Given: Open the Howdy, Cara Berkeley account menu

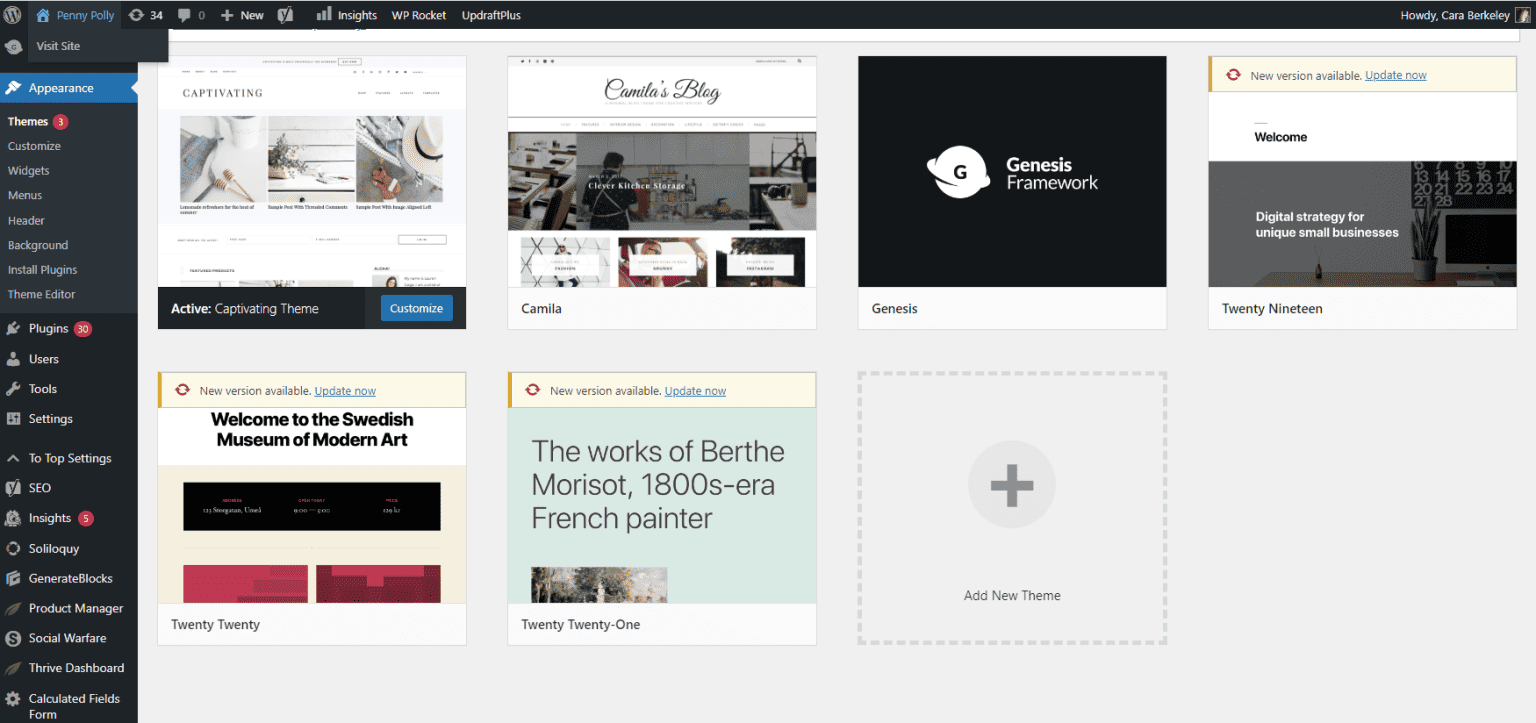Looking at the screenshot, I should click(1455, 15).
